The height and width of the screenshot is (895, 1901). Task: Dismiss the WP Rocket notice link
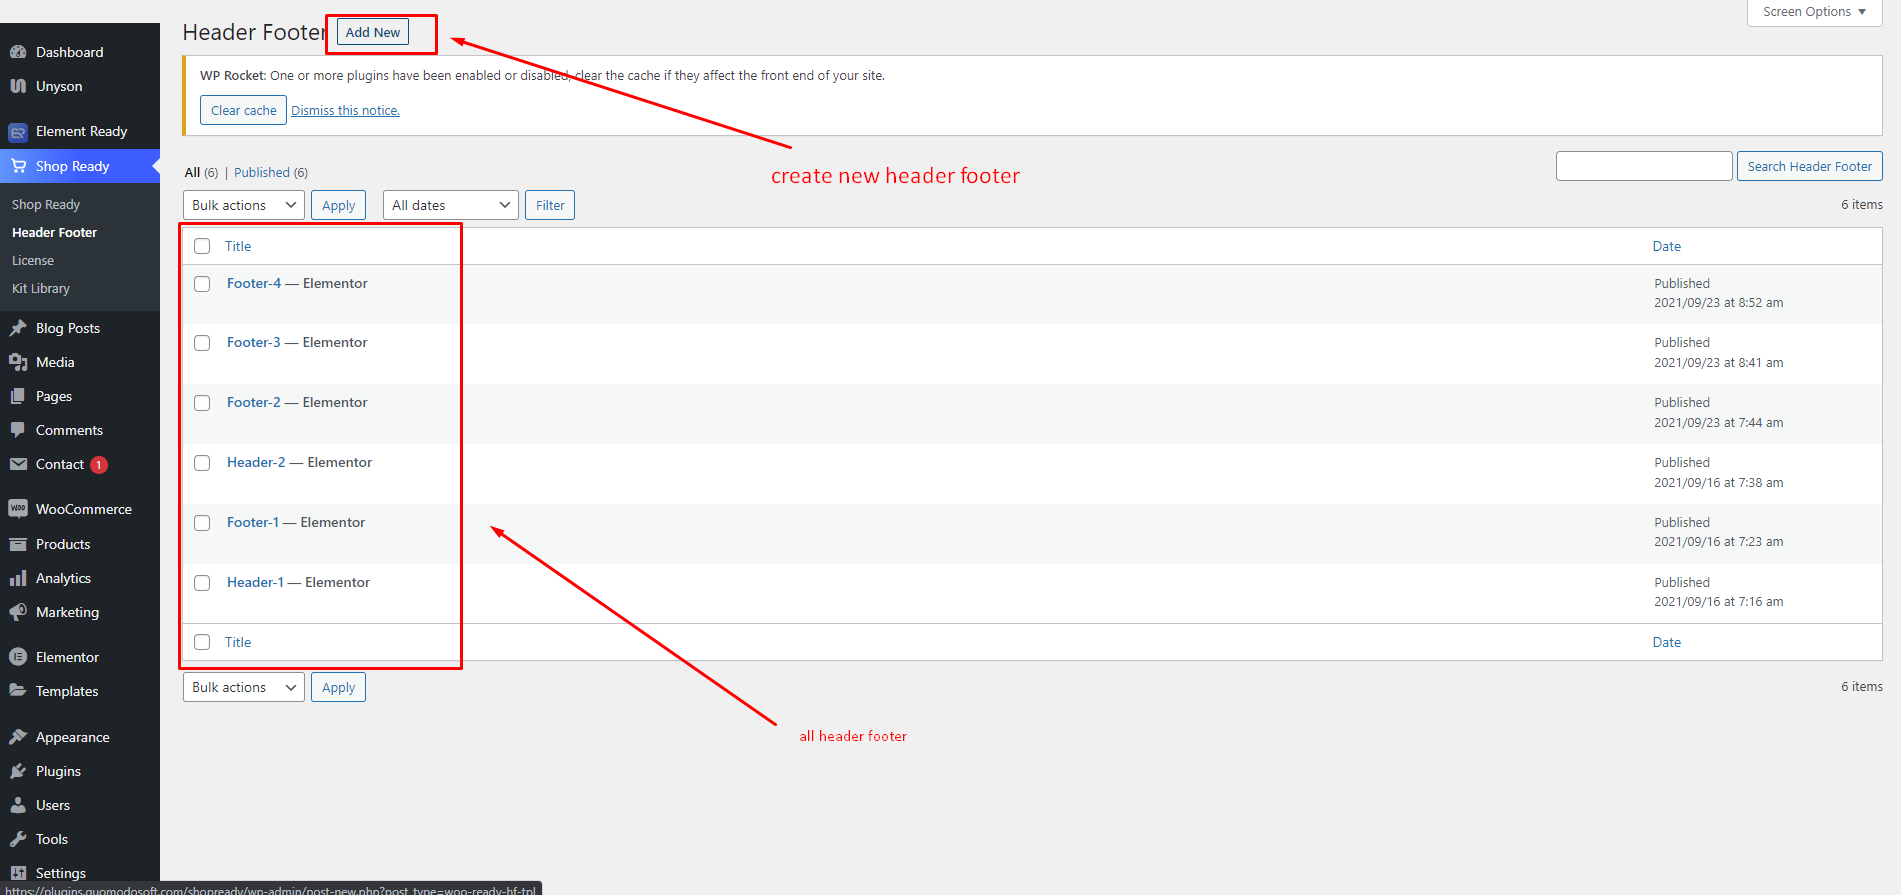(x=345, y=111)
